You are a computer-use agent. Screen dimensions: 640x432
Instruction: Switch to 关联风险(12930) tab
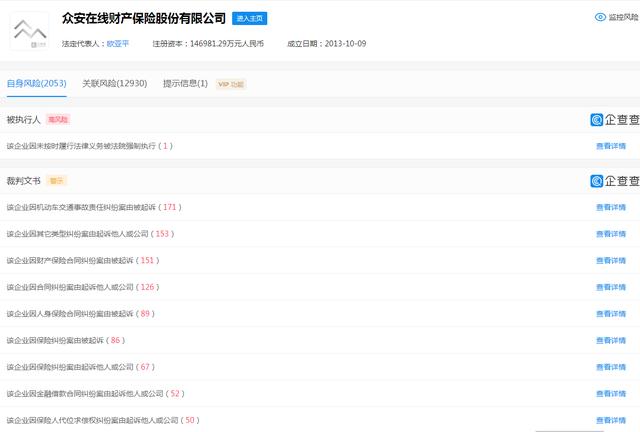115,84
